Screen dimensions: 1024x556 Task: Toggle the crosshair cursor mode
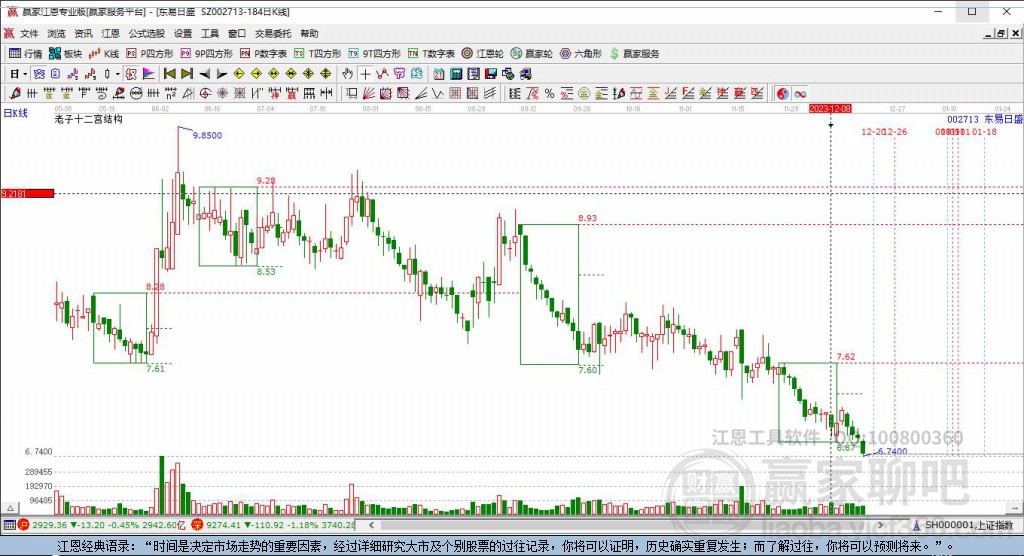[x=365, y=74]
